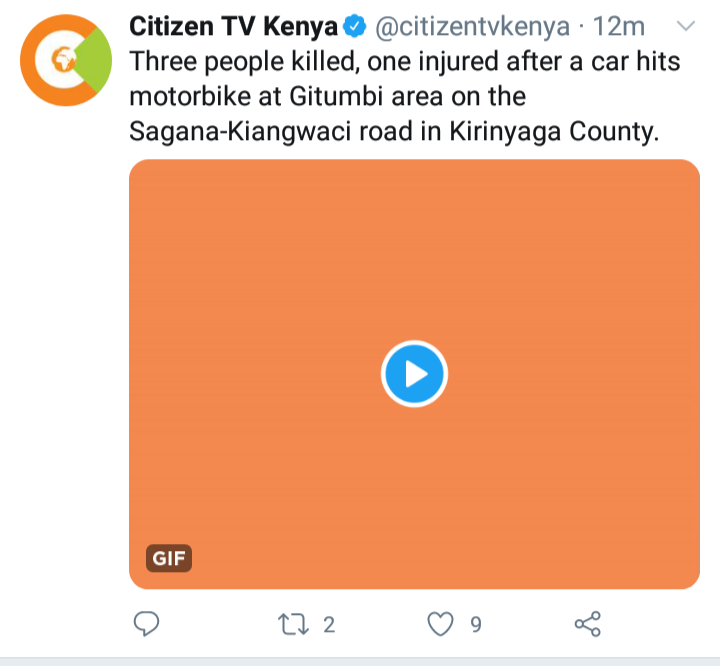
Task: Click the Citizen TV Kenya profile logo
Action: click(x=66, y=60)
